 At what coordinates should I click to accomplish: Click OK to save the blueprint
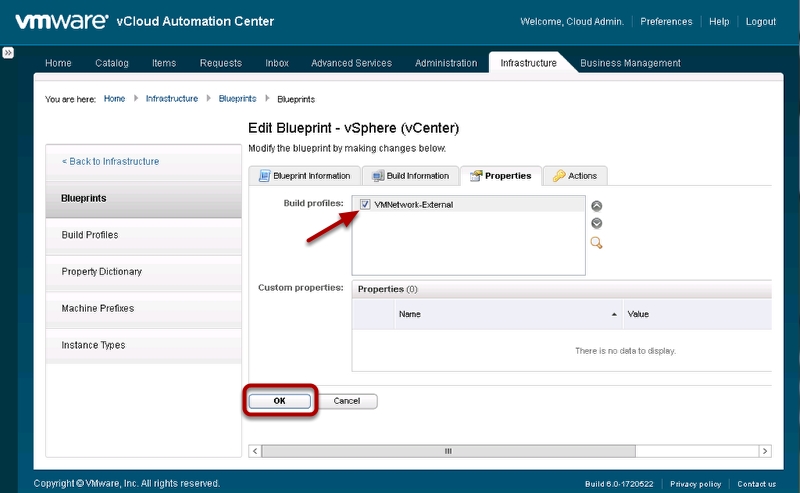(280, 401)
